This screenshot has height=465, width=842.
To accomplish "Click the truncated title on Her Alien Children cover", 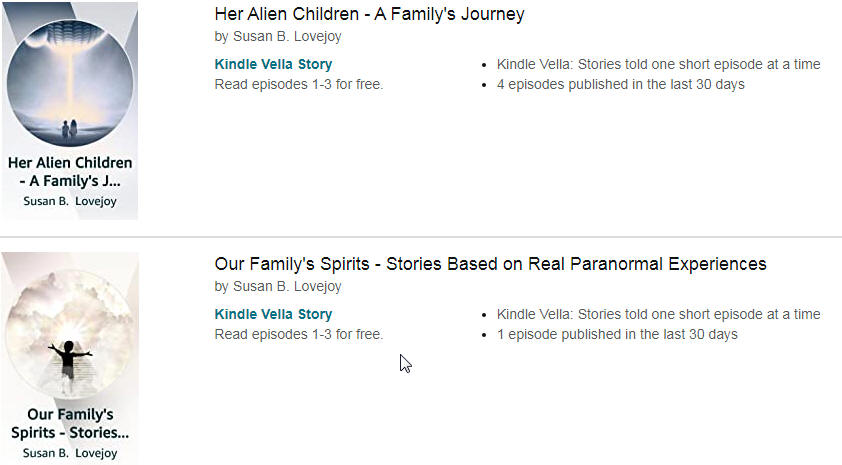I will pos(70,172).
